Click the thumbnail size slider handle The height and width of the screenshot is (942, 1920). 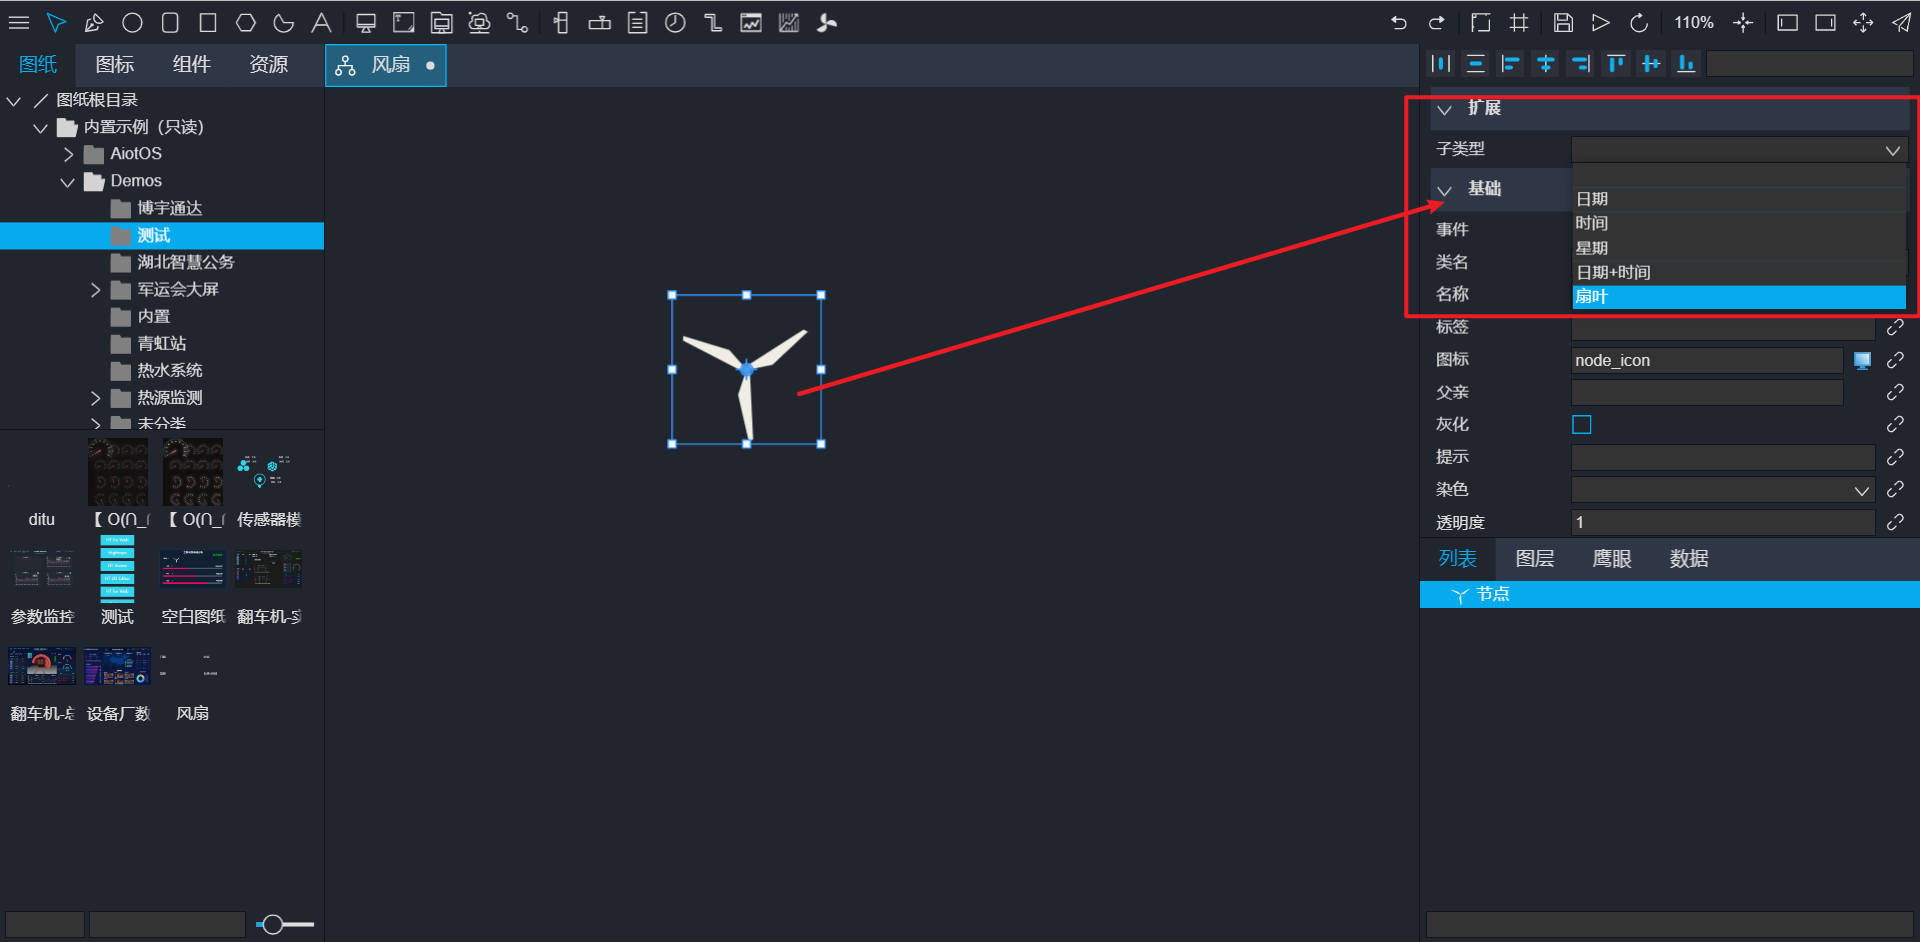272,925
